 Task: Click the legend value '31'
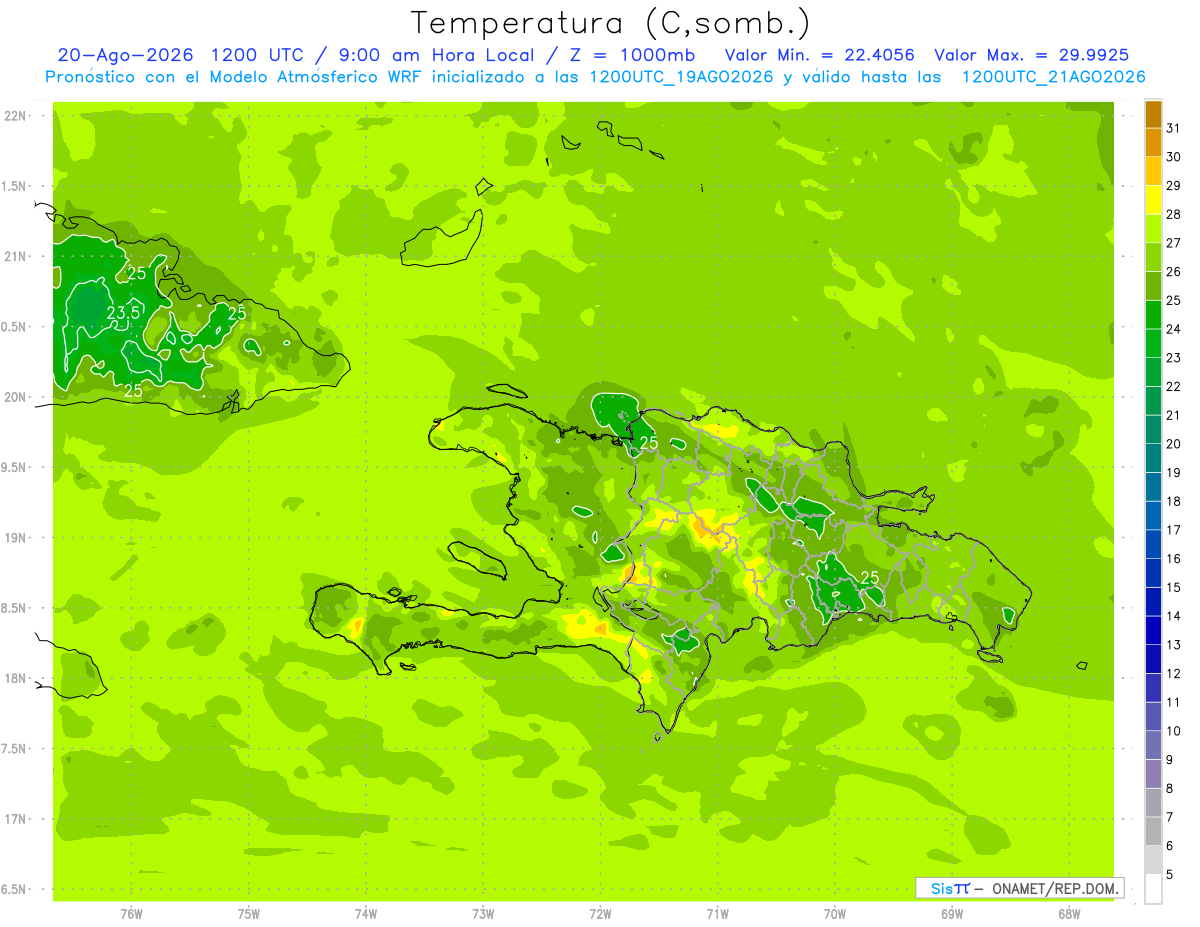1173,128
